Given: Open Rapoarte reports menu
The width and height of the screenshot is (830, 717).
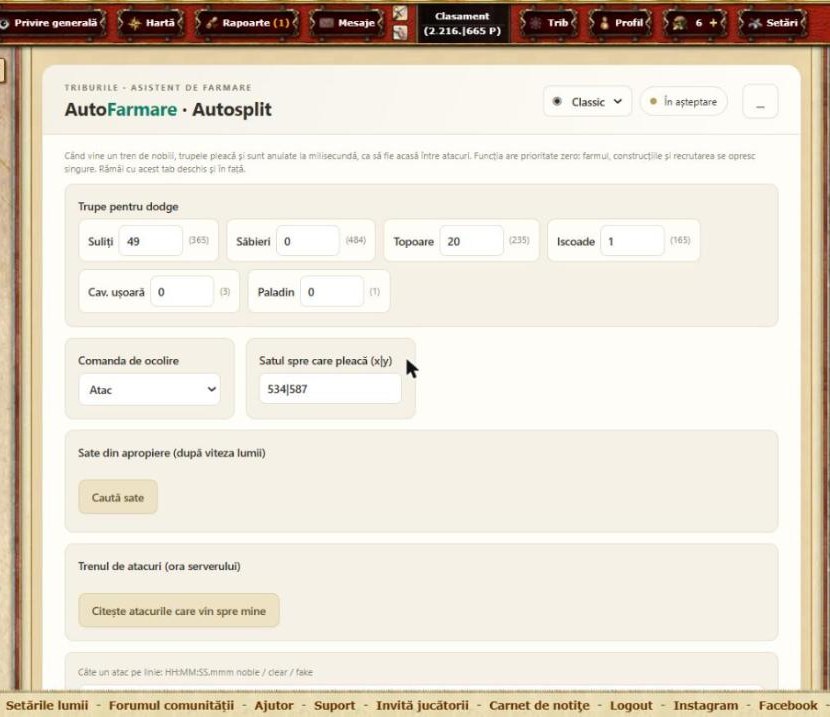Looking at the screenshot, I should [x=248, y=23].
